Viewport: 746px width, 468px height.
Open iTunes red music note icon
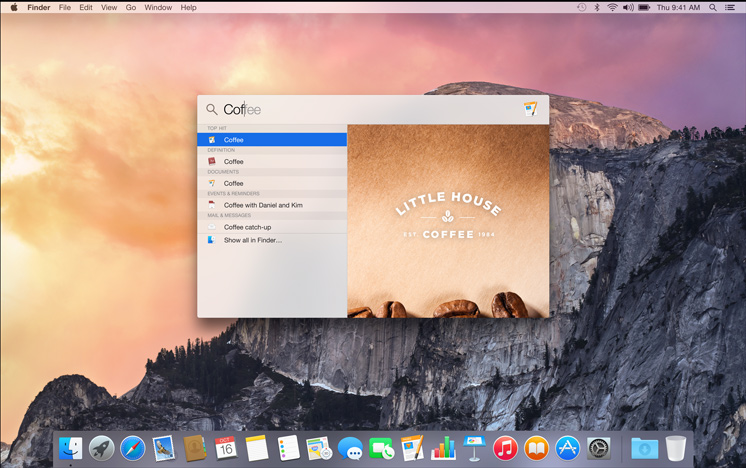click(505, 448)
